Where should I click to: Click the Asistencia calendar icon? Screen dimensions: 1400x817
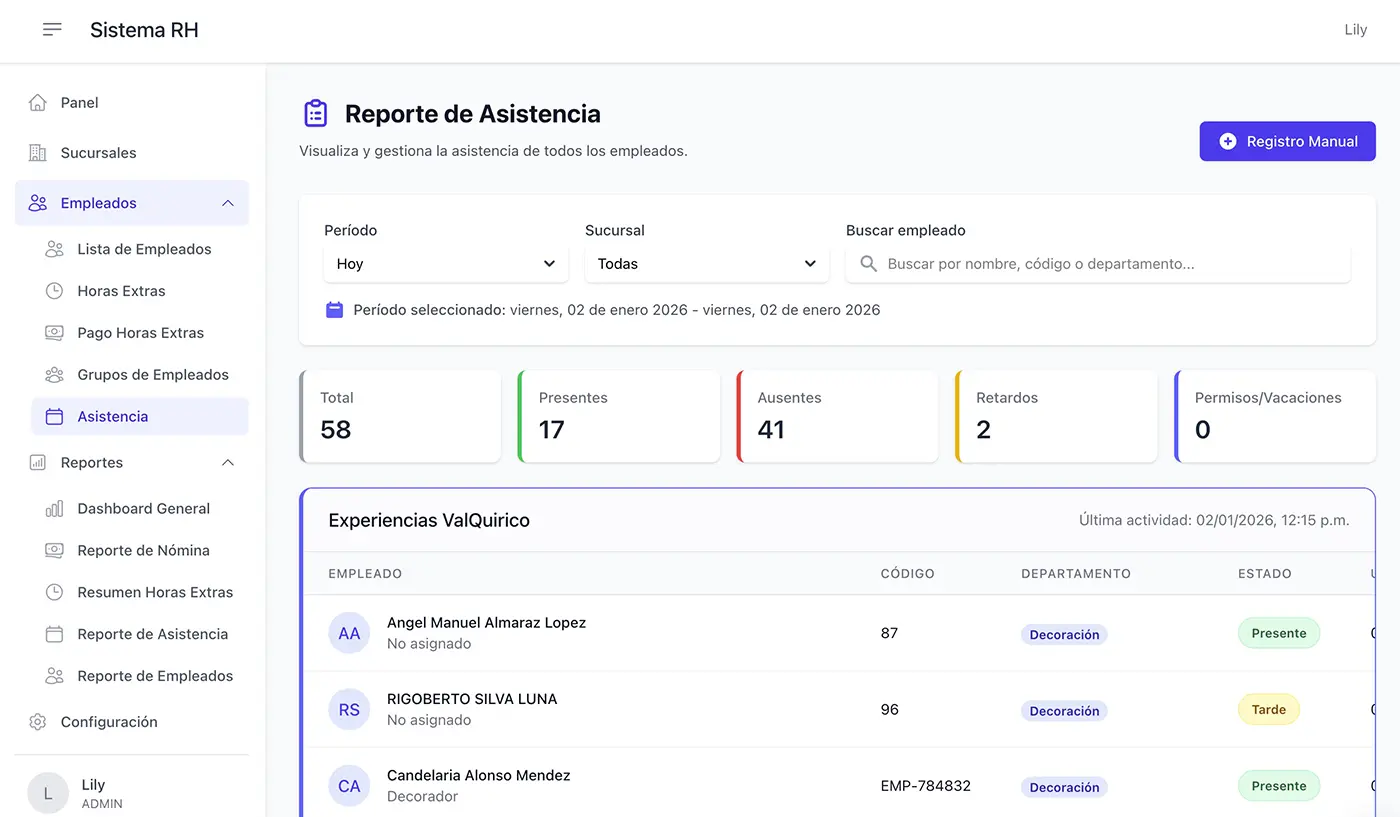pyautogui.click(x=58, y=416)
